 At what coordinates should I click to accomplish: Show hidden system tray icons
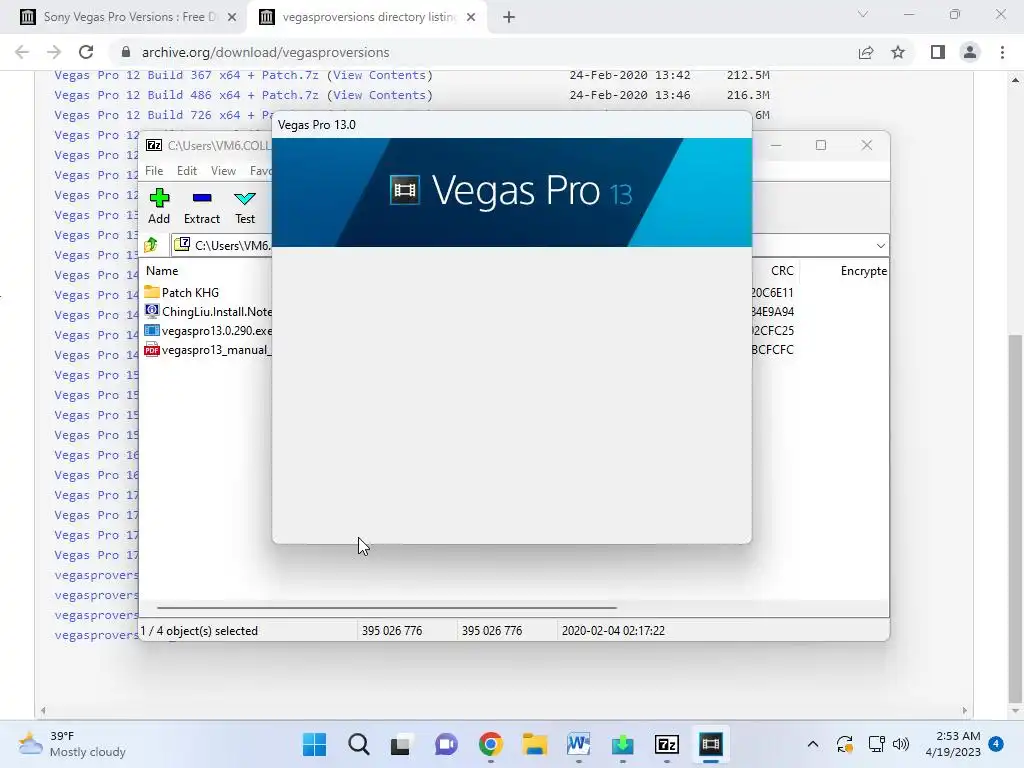[x=812, y=744]
